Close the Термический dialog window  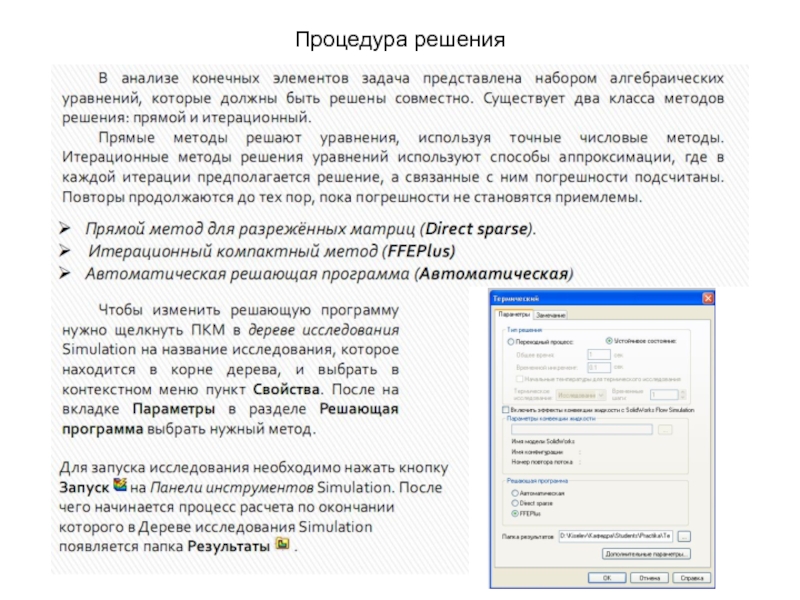coord(708,298)
